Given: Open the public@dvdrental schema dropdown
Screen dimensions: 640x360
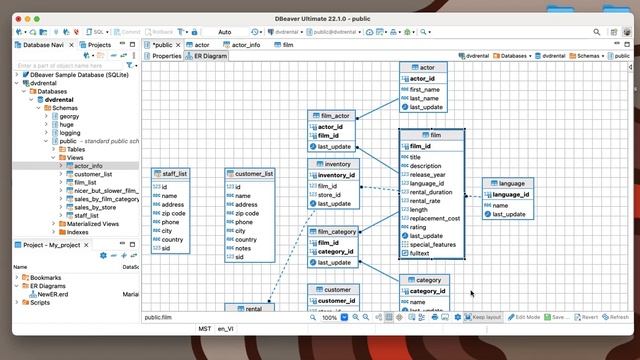Looking at the screenshot, I should (334, 32).
